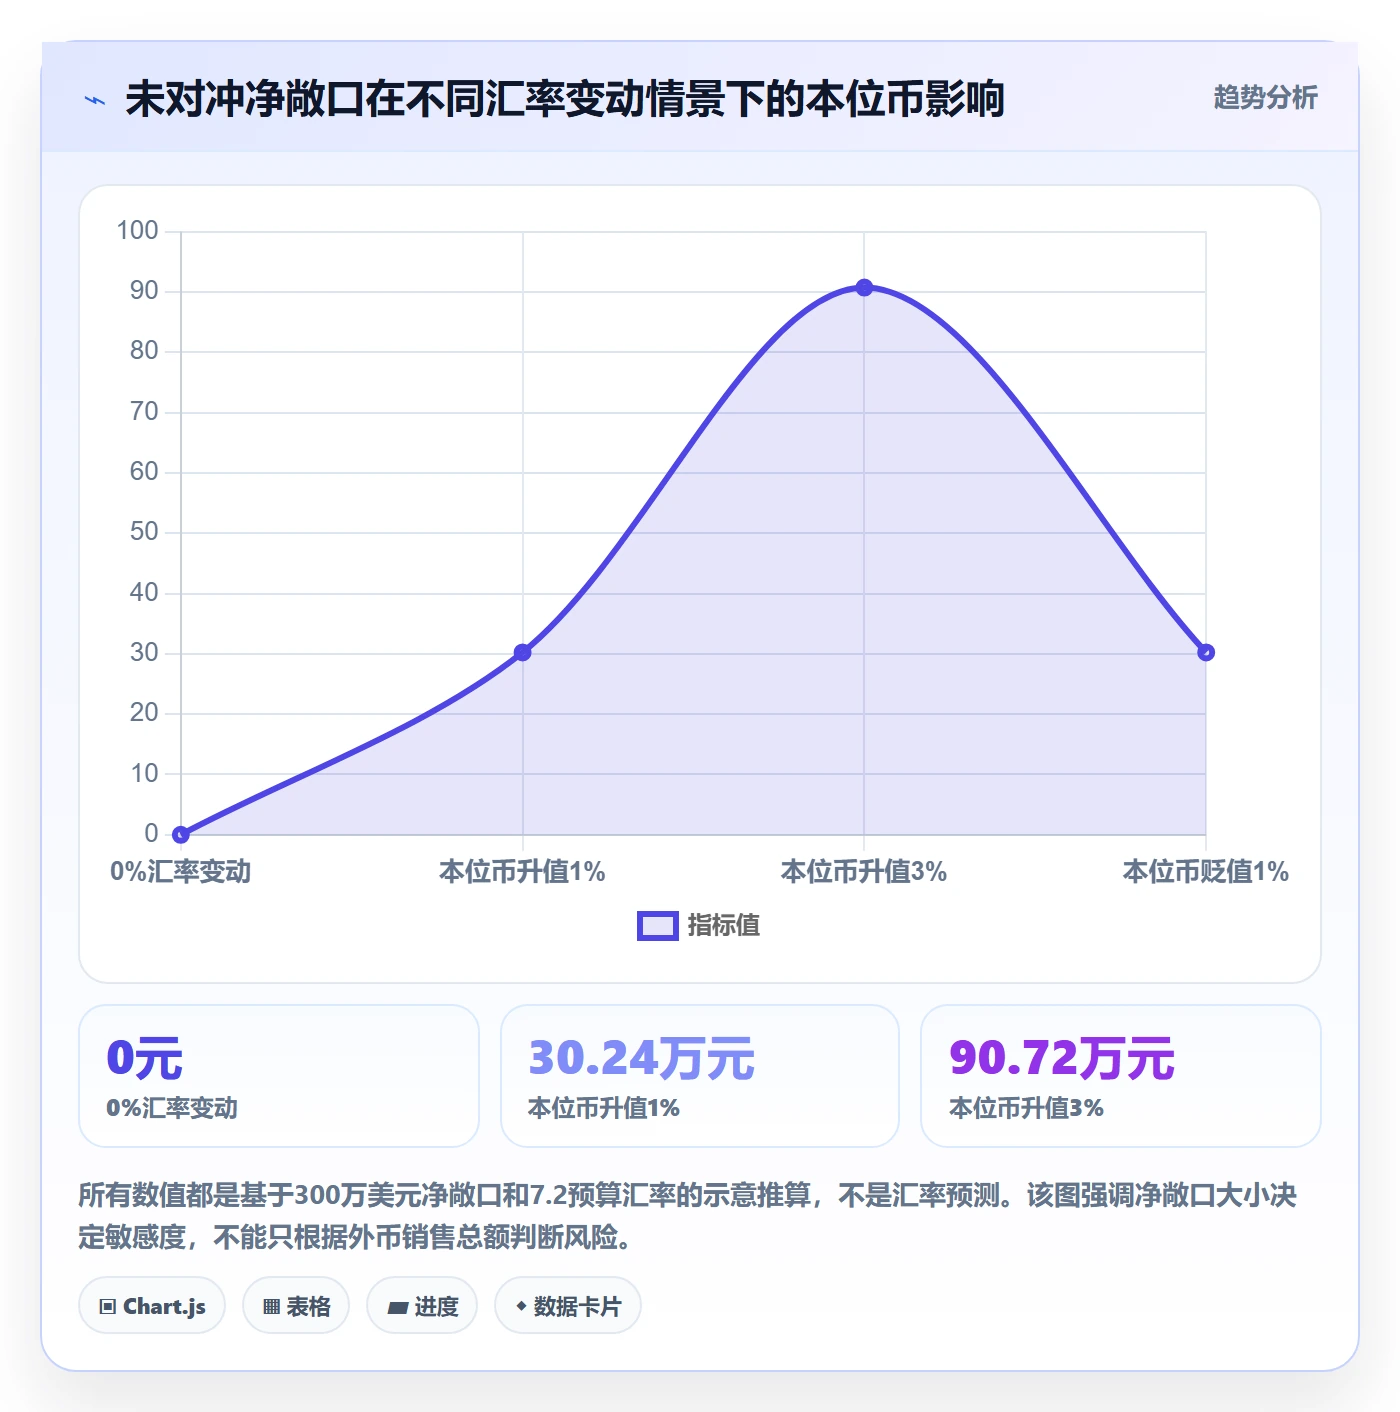Image resolution: width=1400 pixels, height=1412 pixels.
Task: Select the 本位币升值3% peak data point
Action: tap(864, 288)
